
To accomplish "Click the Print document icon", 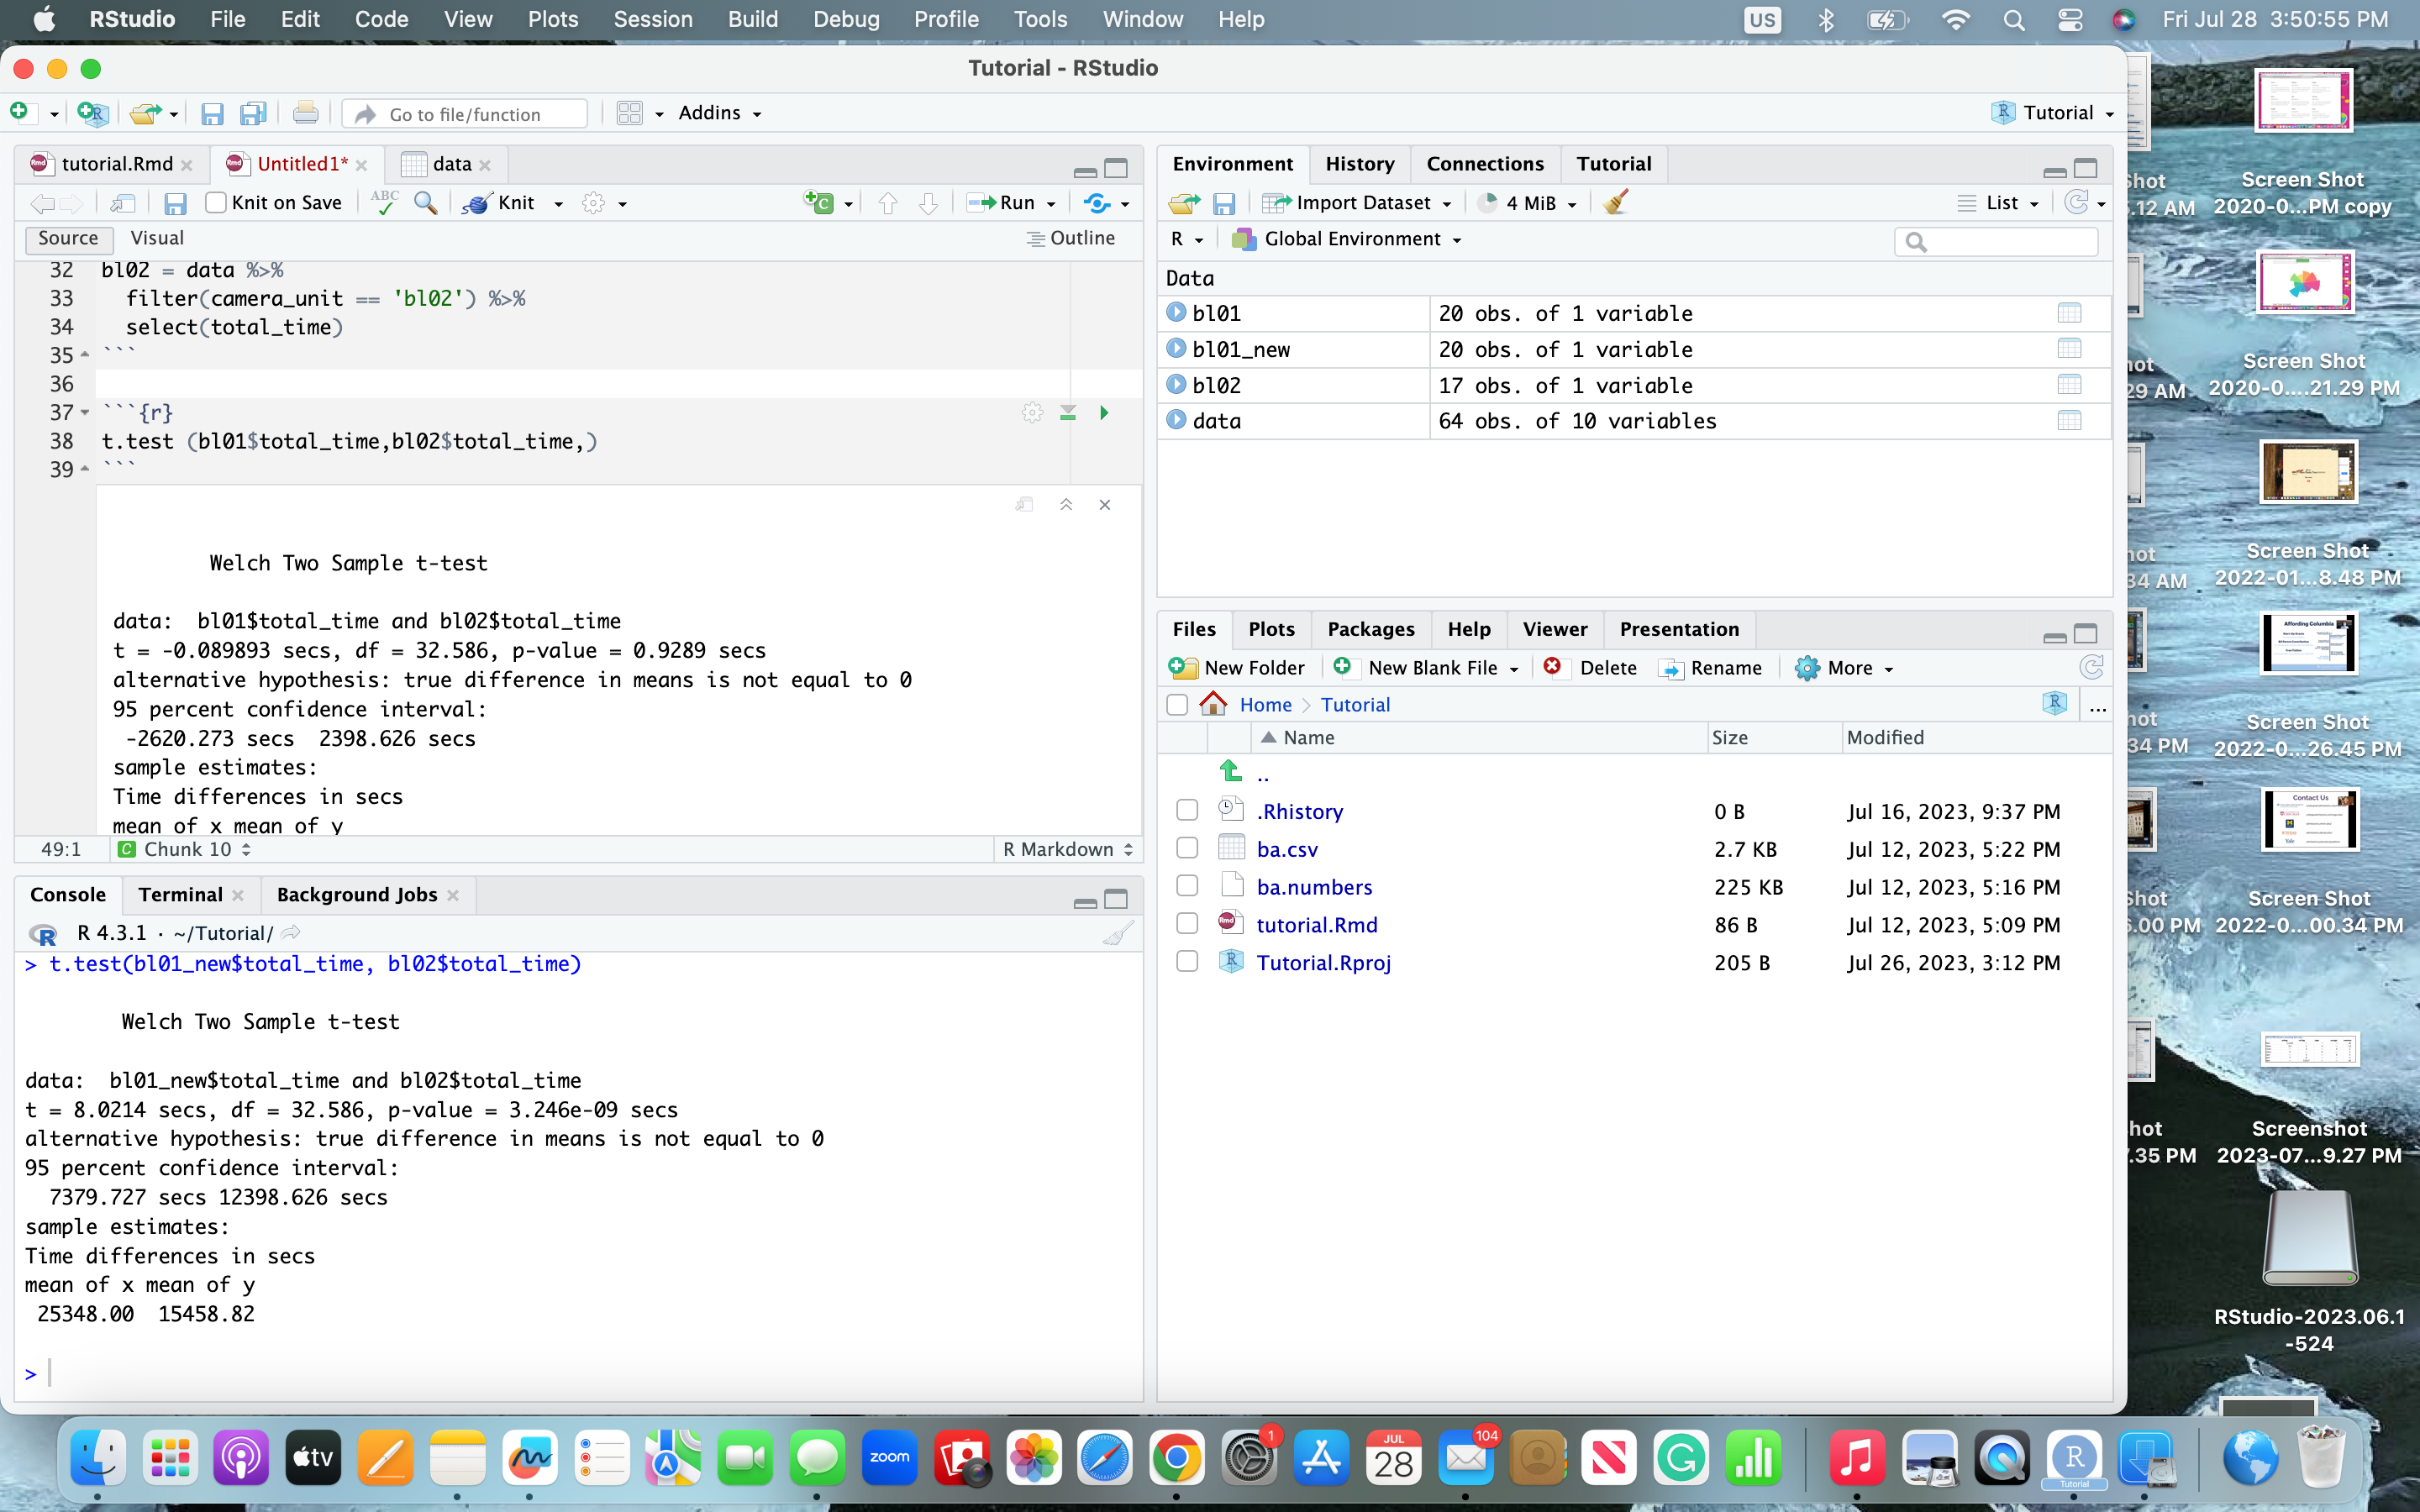I will tap(306, 113).
